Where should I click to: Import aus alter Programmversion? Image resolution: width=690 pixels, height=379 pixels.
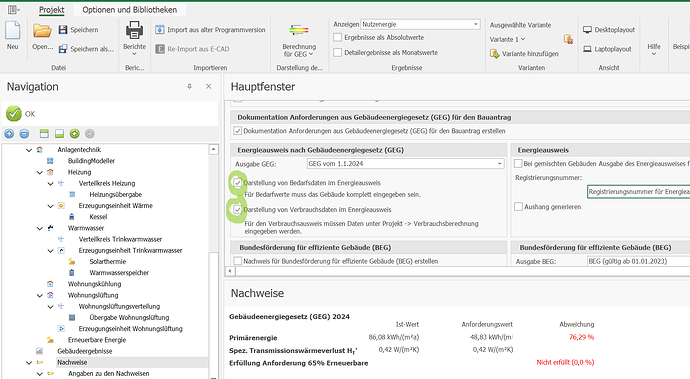(x=210, y=30)
